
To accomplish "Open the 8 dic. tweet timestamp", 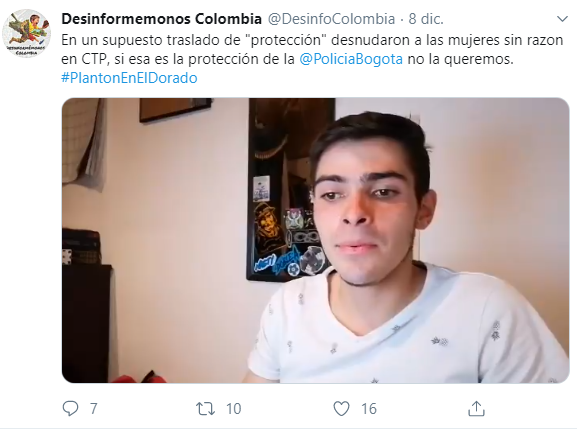I will [x=426, y=19].
